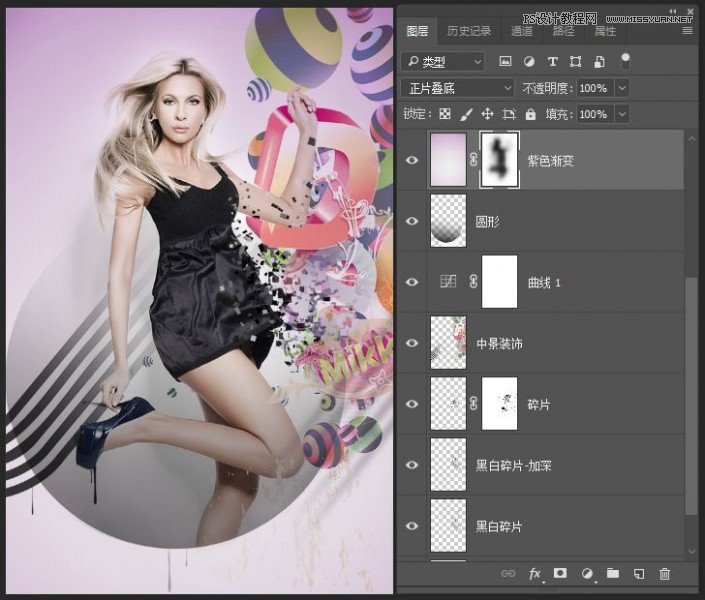Viewport: 705px width, 600px height.
Task: Add a layer style with fx icon
Action: (x=535, y=574)
